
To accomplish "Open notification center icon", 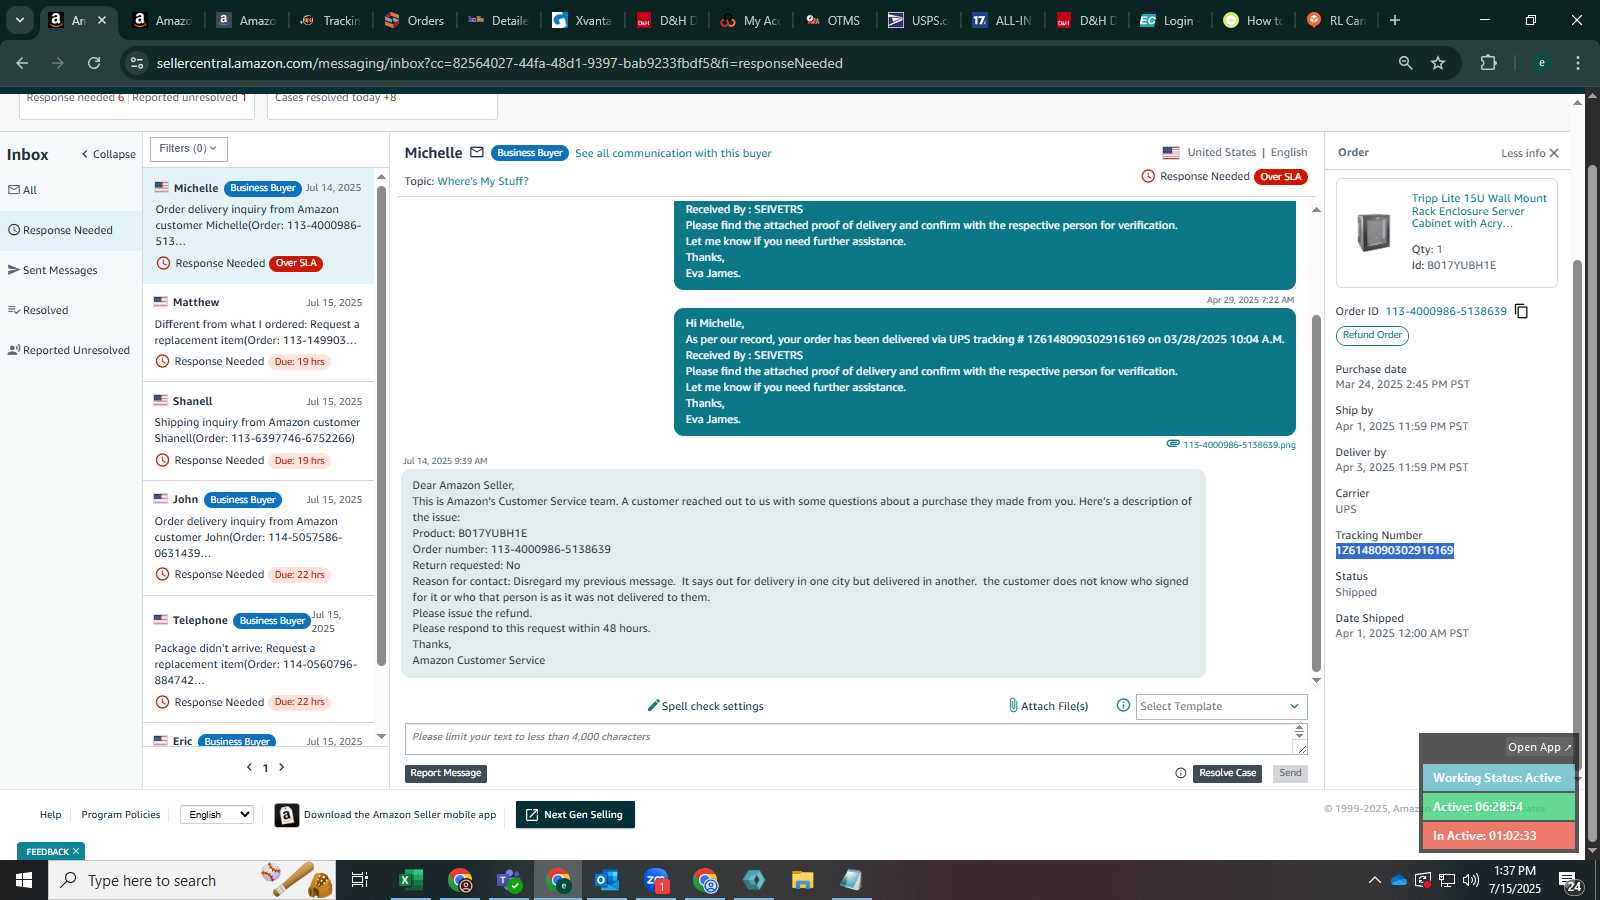I will coord(1570,881).
